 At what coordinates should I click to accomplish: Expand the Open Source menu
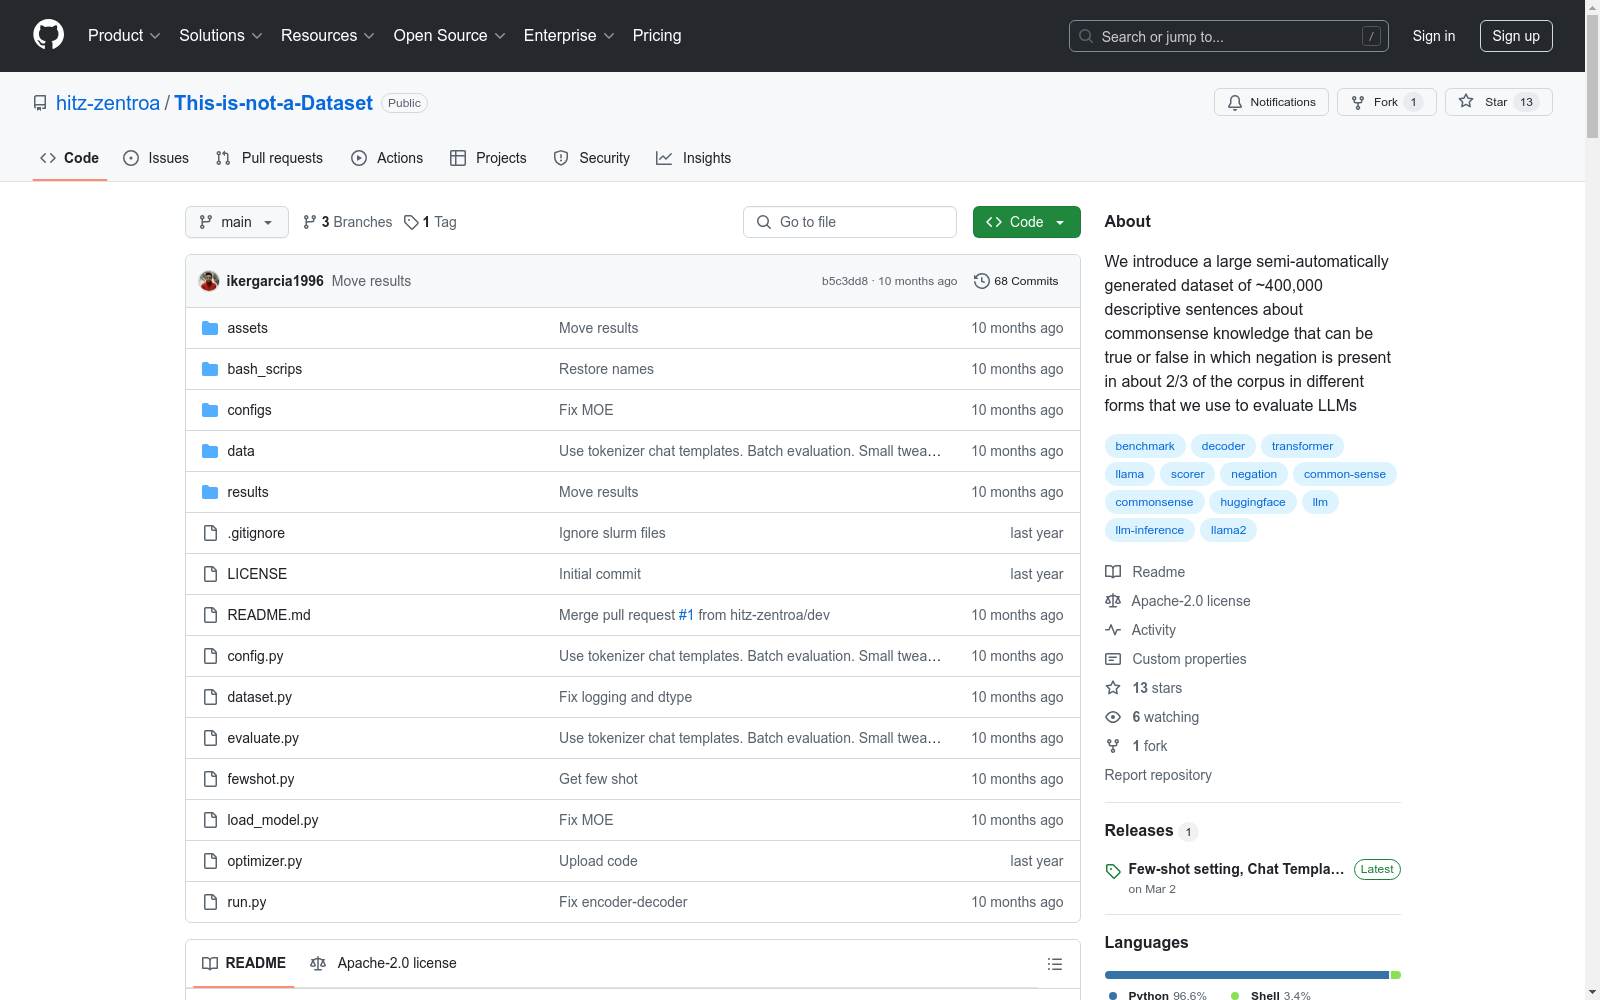click(x=449, y=35)
